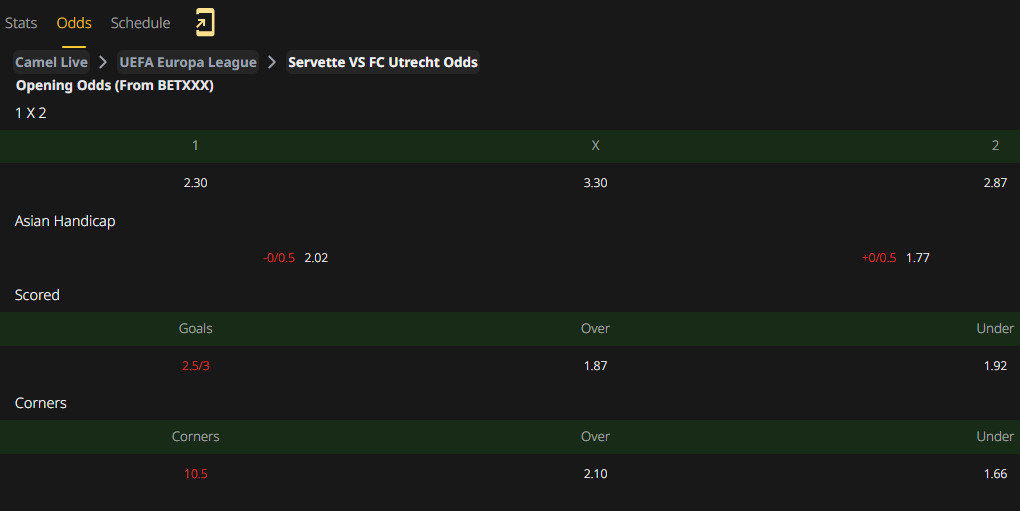Go to Camel Live breadcrumb

pyautogui.click(x=51, y=62)
